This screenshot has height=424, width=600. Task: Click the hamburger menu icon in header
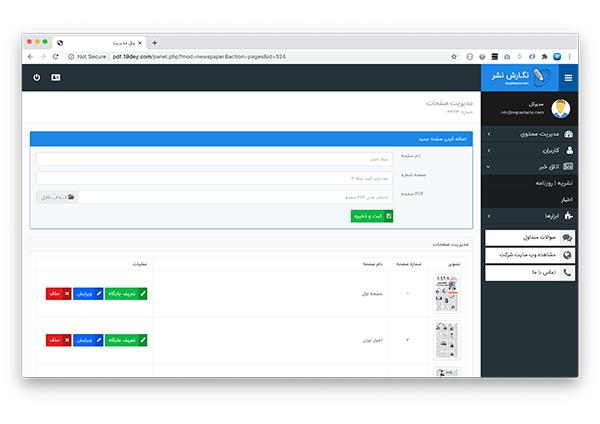click(568, 77)
